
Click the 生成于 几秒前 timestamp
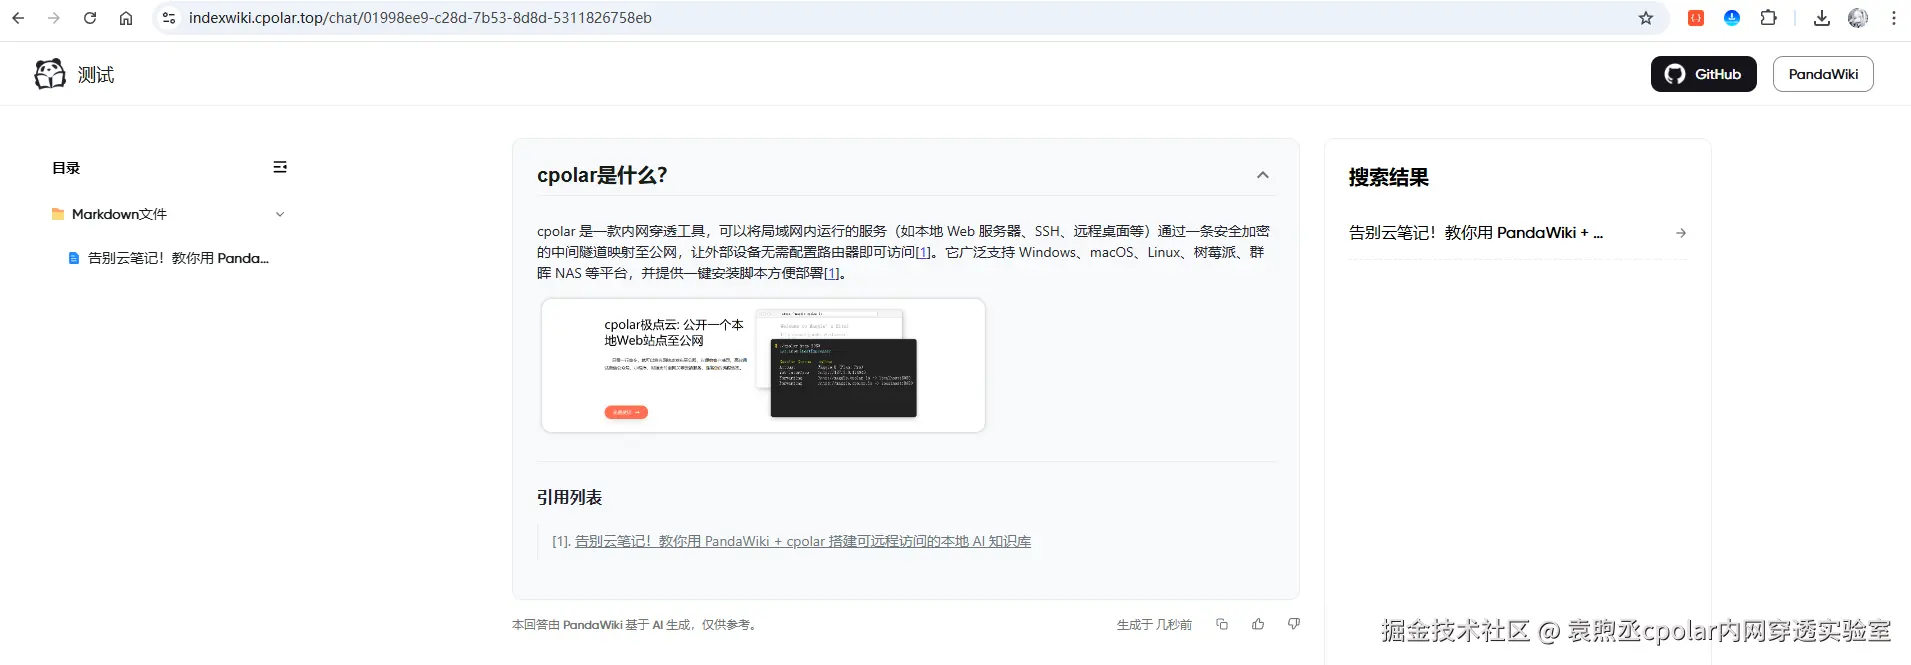(1154, 625)
